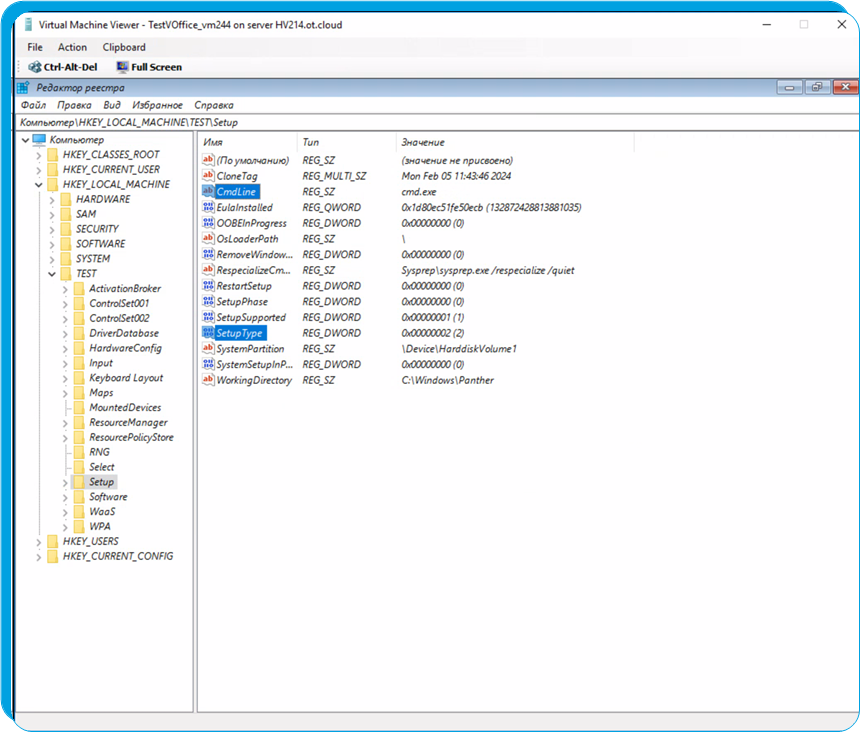Click the registry editor title bar icon

tap(24, 88)
